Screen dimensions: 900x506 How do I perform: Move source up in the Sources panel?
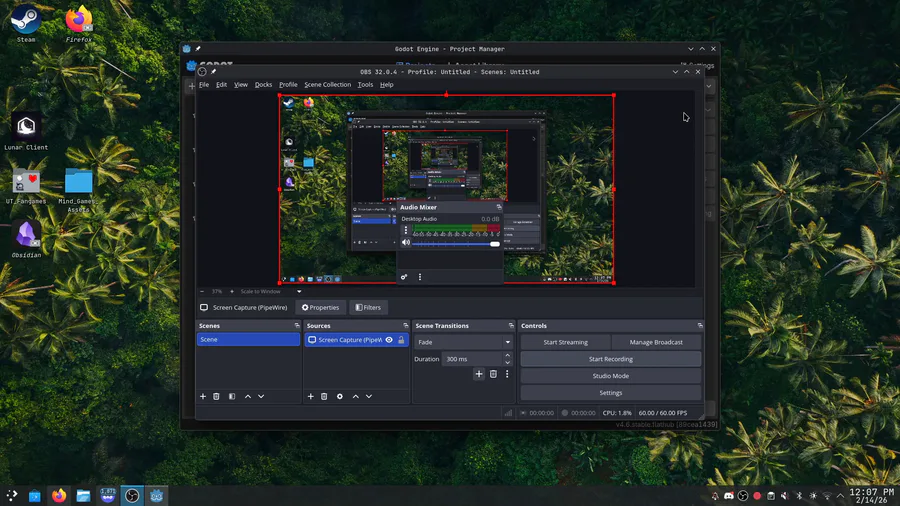point(356,396)
